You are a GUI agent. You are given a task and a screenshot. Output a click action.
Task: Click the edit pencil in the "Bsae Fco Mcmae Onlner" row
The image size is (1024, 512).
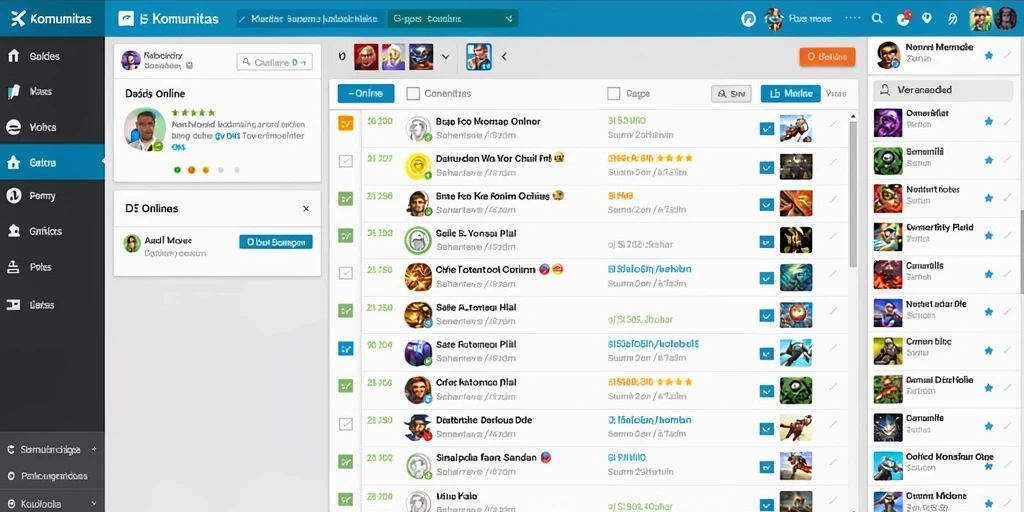pos(833,124)
